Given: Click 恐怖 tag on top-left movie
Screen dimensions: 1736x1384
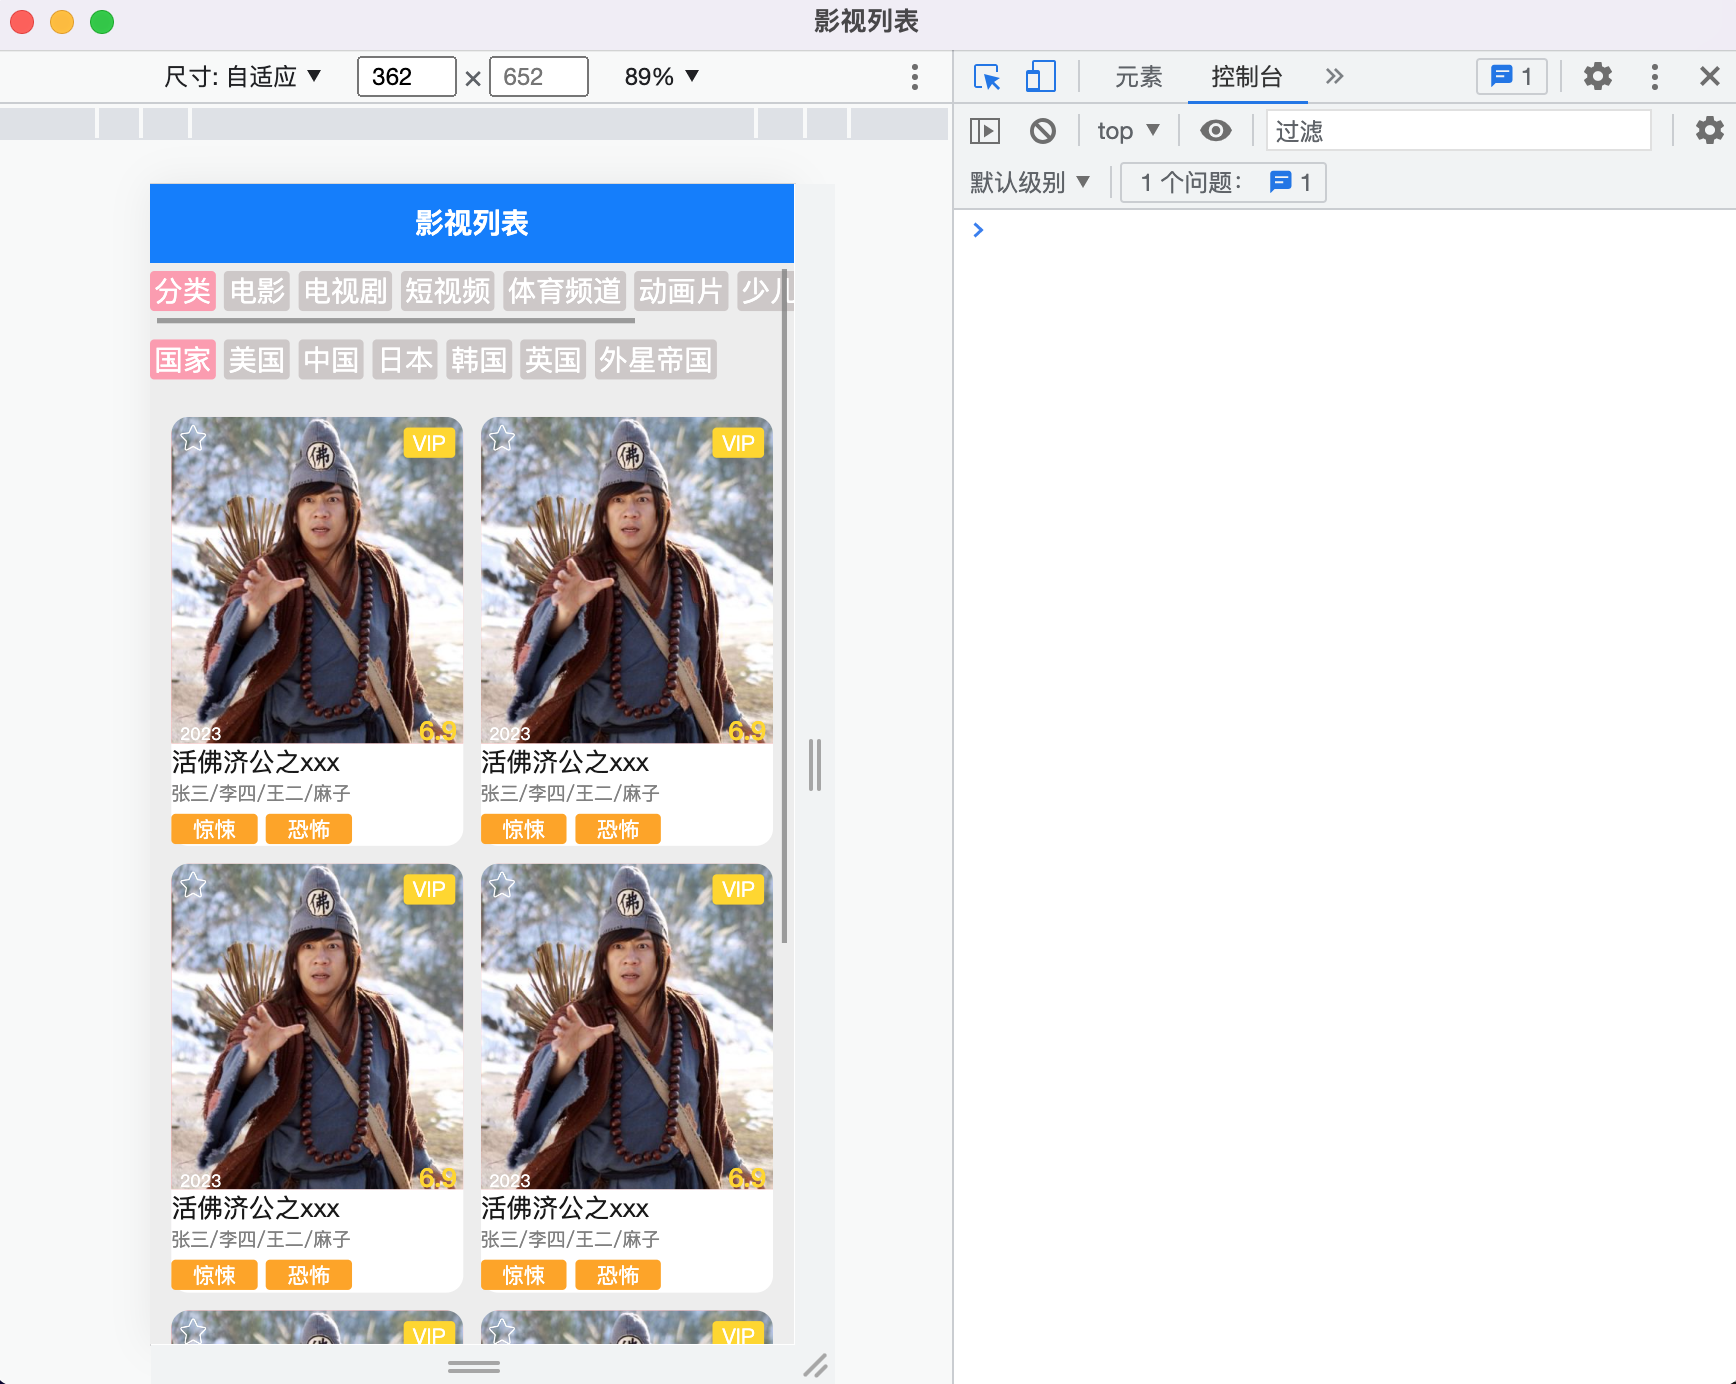Looking at the screenshot, I should (x=308, y=829).
